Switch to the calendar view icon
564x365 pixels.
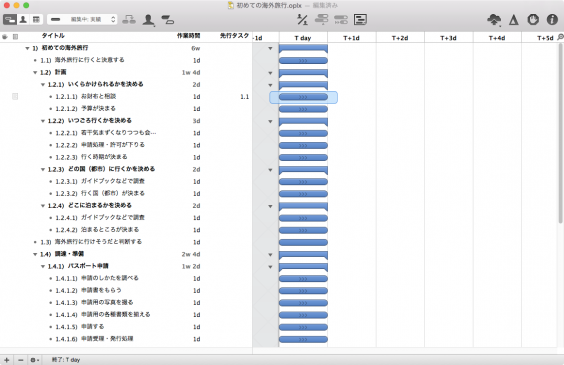(36, 19)
